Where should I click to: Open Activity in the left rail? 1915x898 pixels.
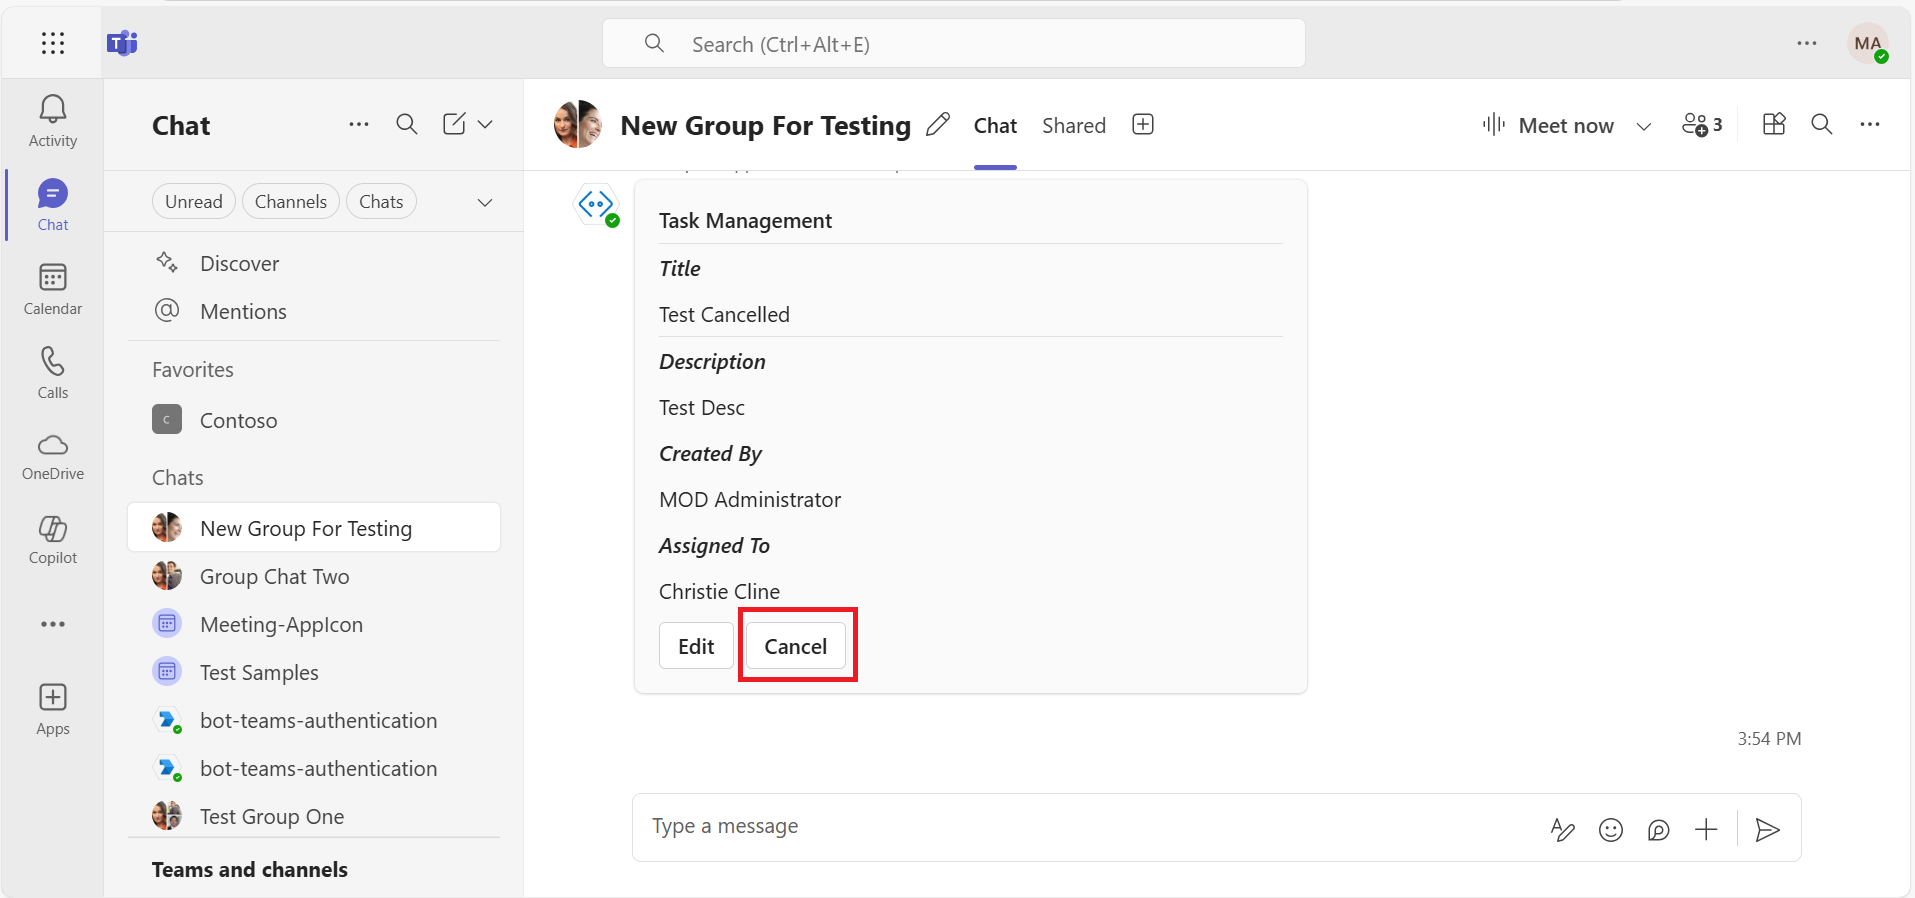pos(53,121)
